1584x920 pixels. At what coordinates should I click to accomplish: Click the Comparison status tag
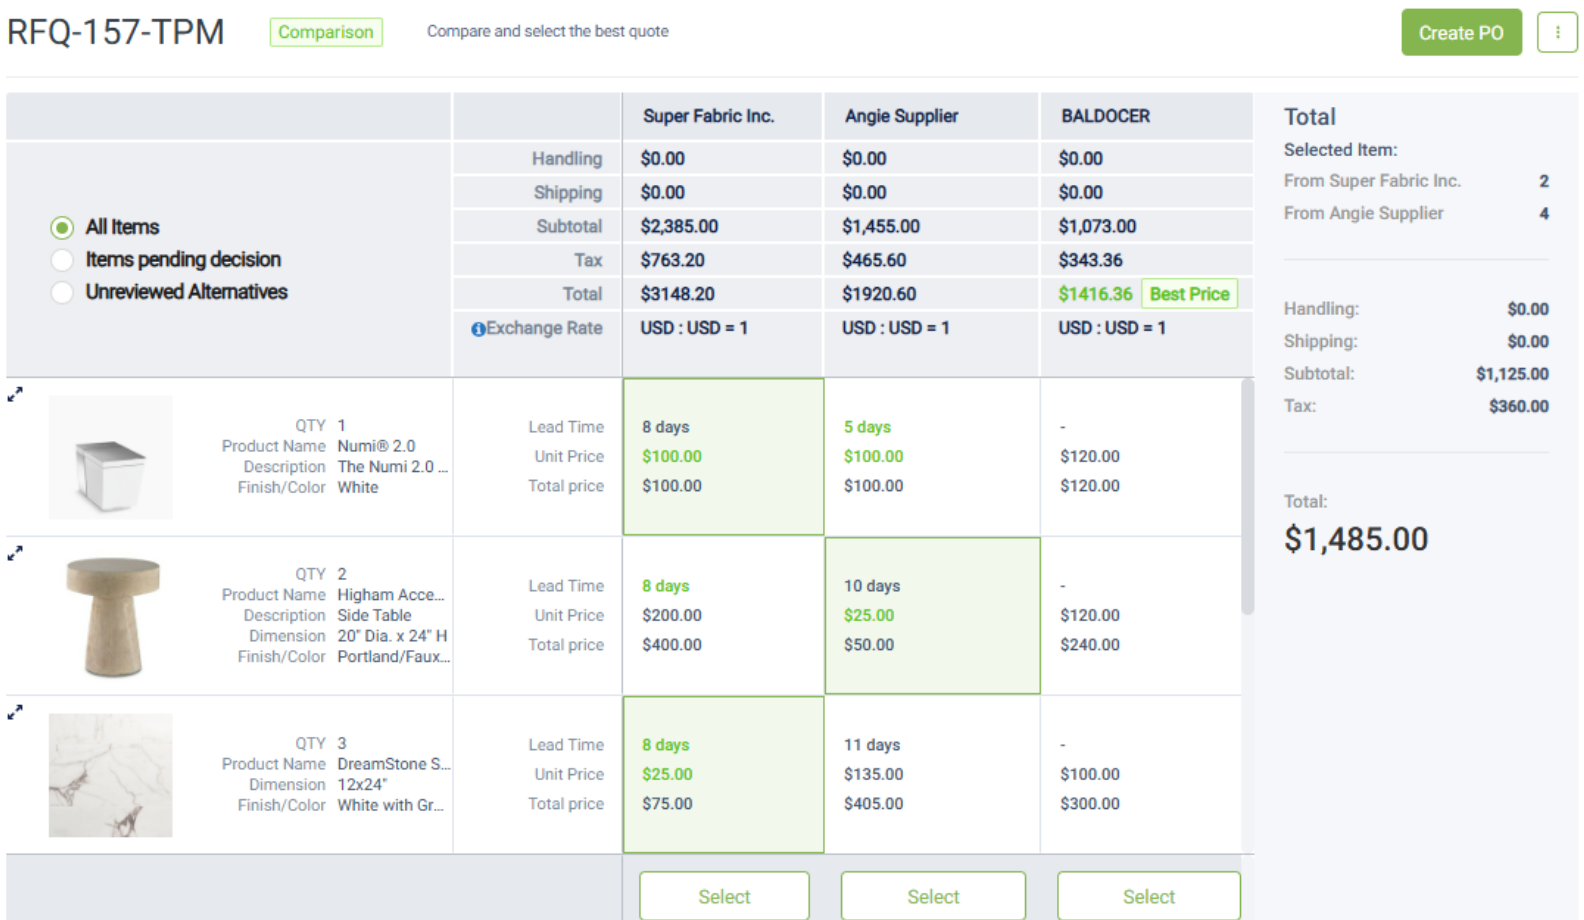(x=325, y=32)
